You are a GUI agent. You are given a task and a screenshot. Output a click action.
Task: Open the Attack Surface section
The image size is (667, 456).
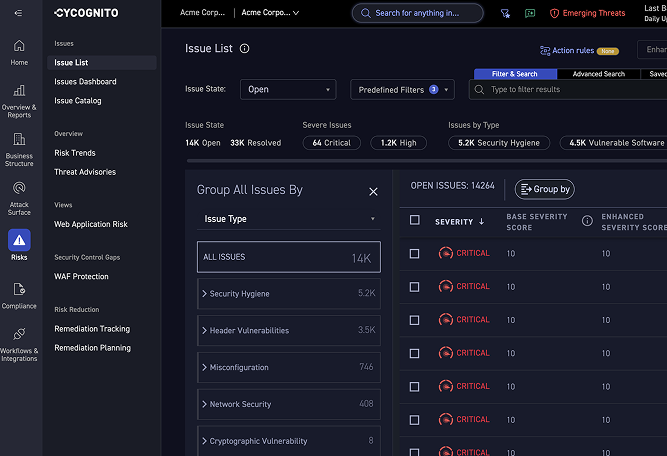pyautogui.click(x=19, y=194)
